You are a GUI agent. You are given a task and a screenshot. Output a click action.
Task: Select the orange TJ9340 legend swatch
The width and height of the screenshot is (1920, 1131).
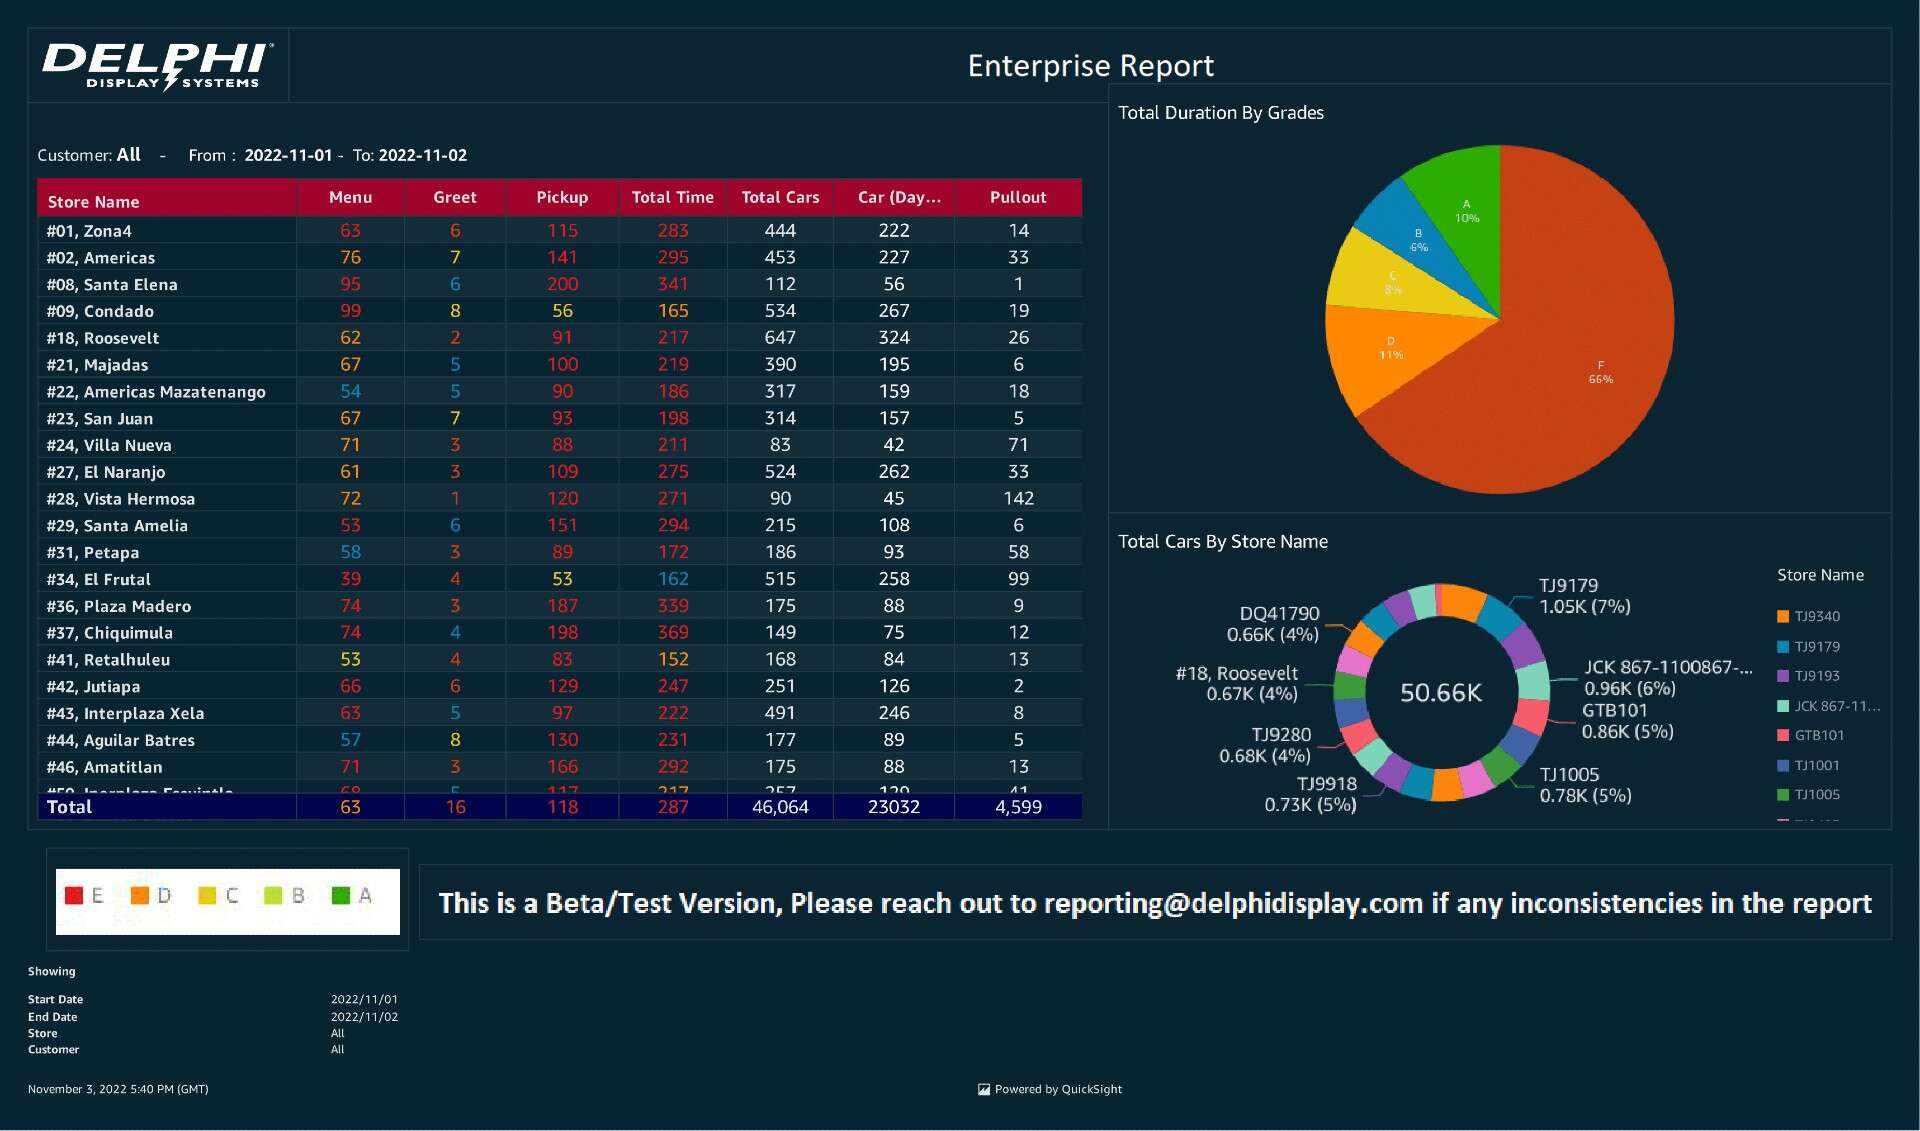click(x=1782, y=616)
